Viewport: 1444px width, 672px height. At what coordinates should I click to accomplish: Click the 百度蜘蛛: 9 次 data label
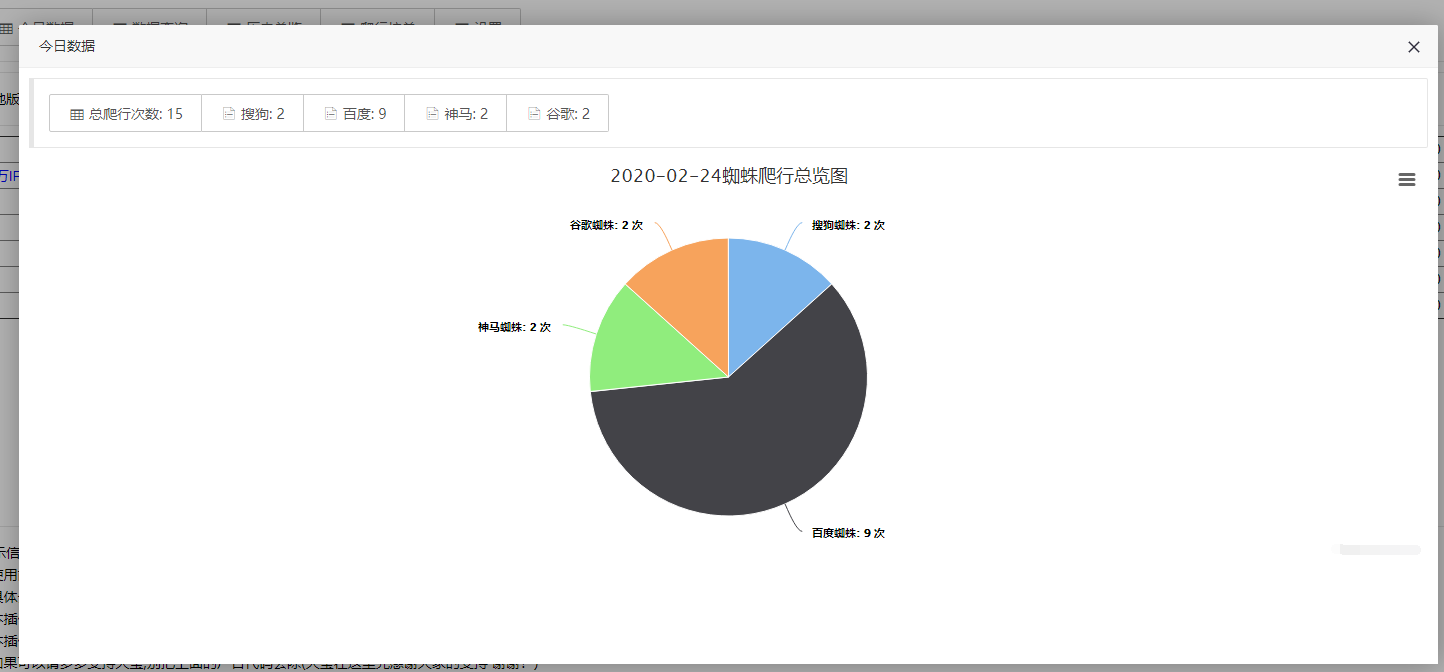click(x=848, y=533)
